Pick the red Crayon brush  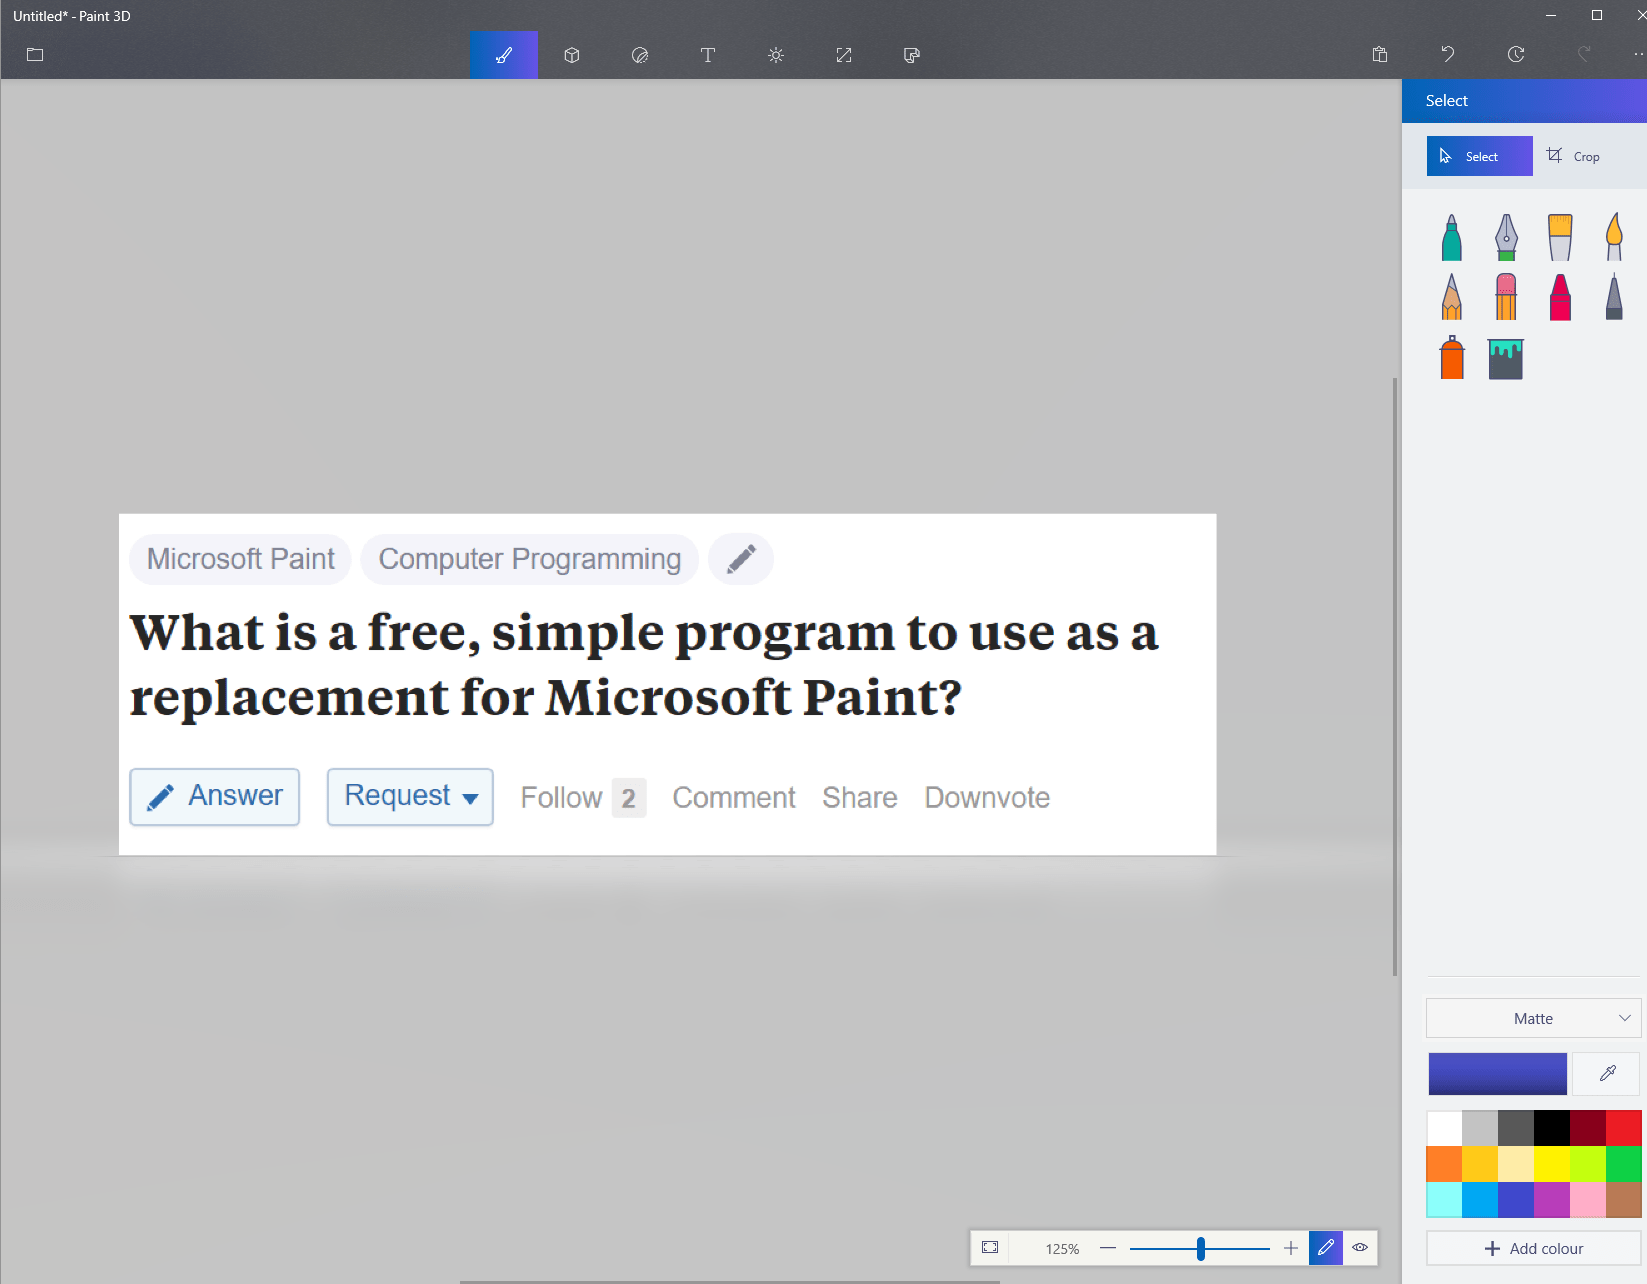[x=1560, y=297]
